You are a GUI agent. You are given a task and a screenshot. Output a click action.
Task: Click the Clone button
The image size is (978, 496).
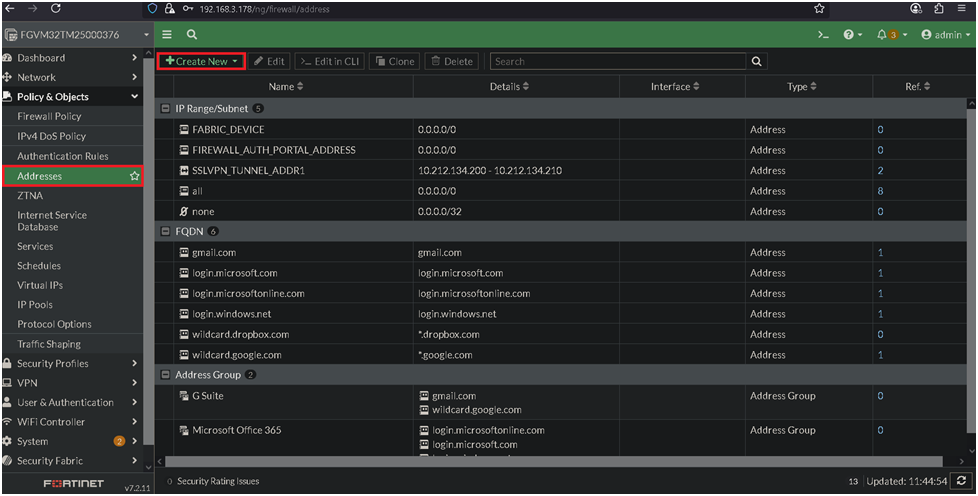(x=395, y=61)
